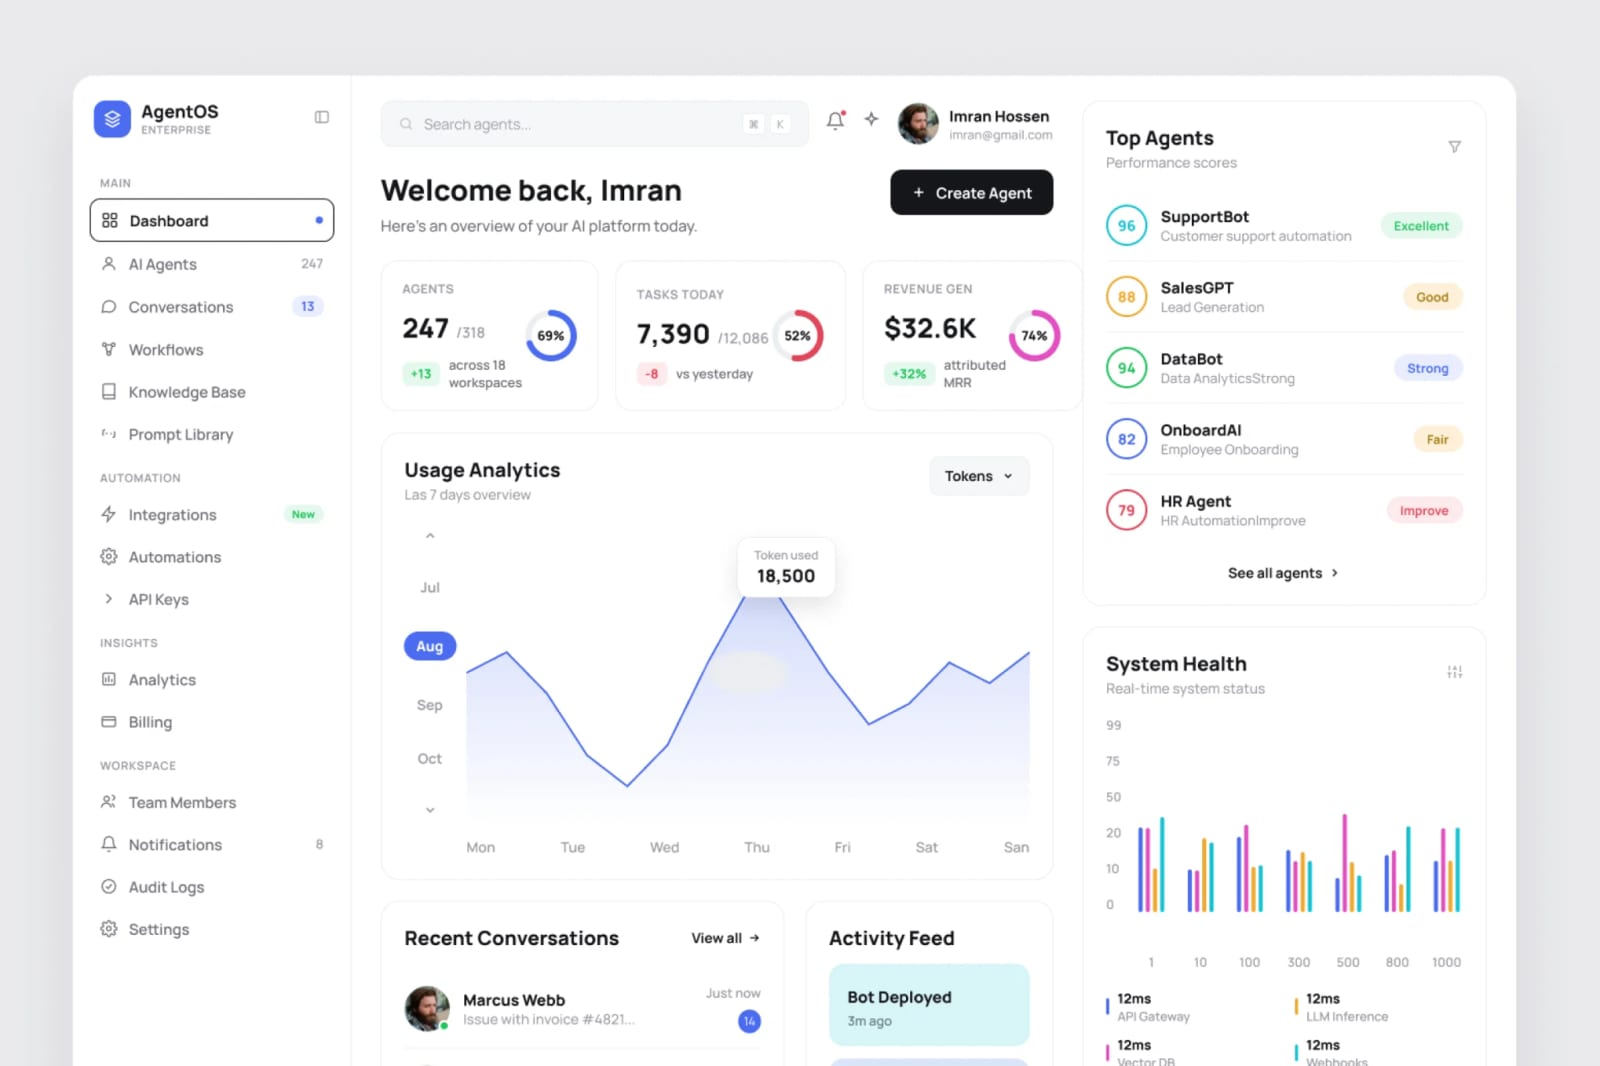
Task: Click unread badge 14 on Marcus Webb
Action: click(x=749, y=1021)
